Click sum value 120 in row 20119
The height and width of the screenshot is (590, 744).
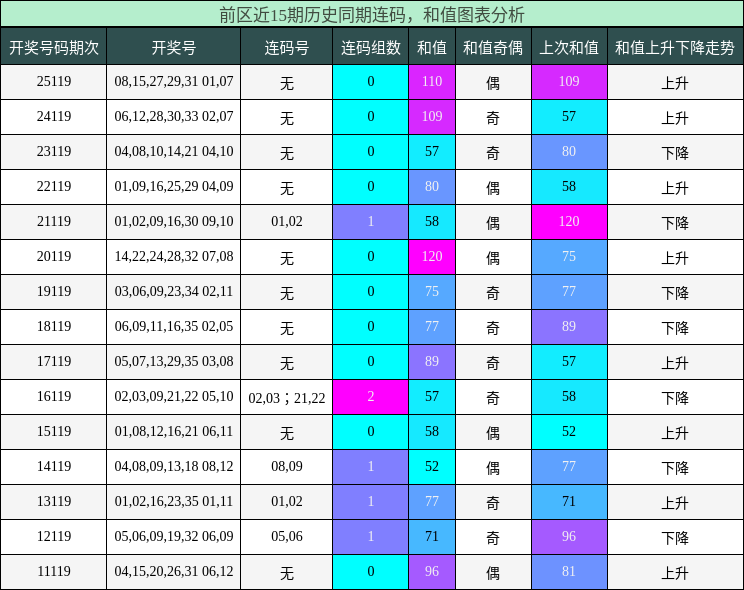tap(432, 257)
